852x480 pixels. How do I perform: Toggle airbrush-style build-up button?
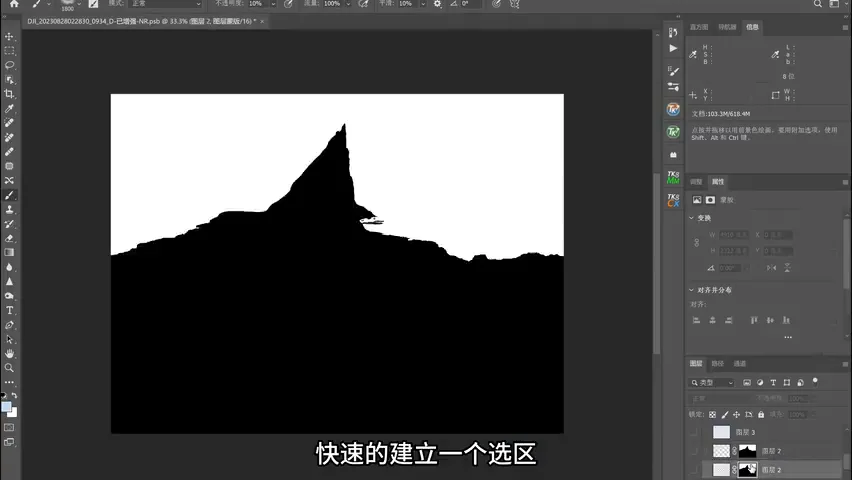point(364,4)
